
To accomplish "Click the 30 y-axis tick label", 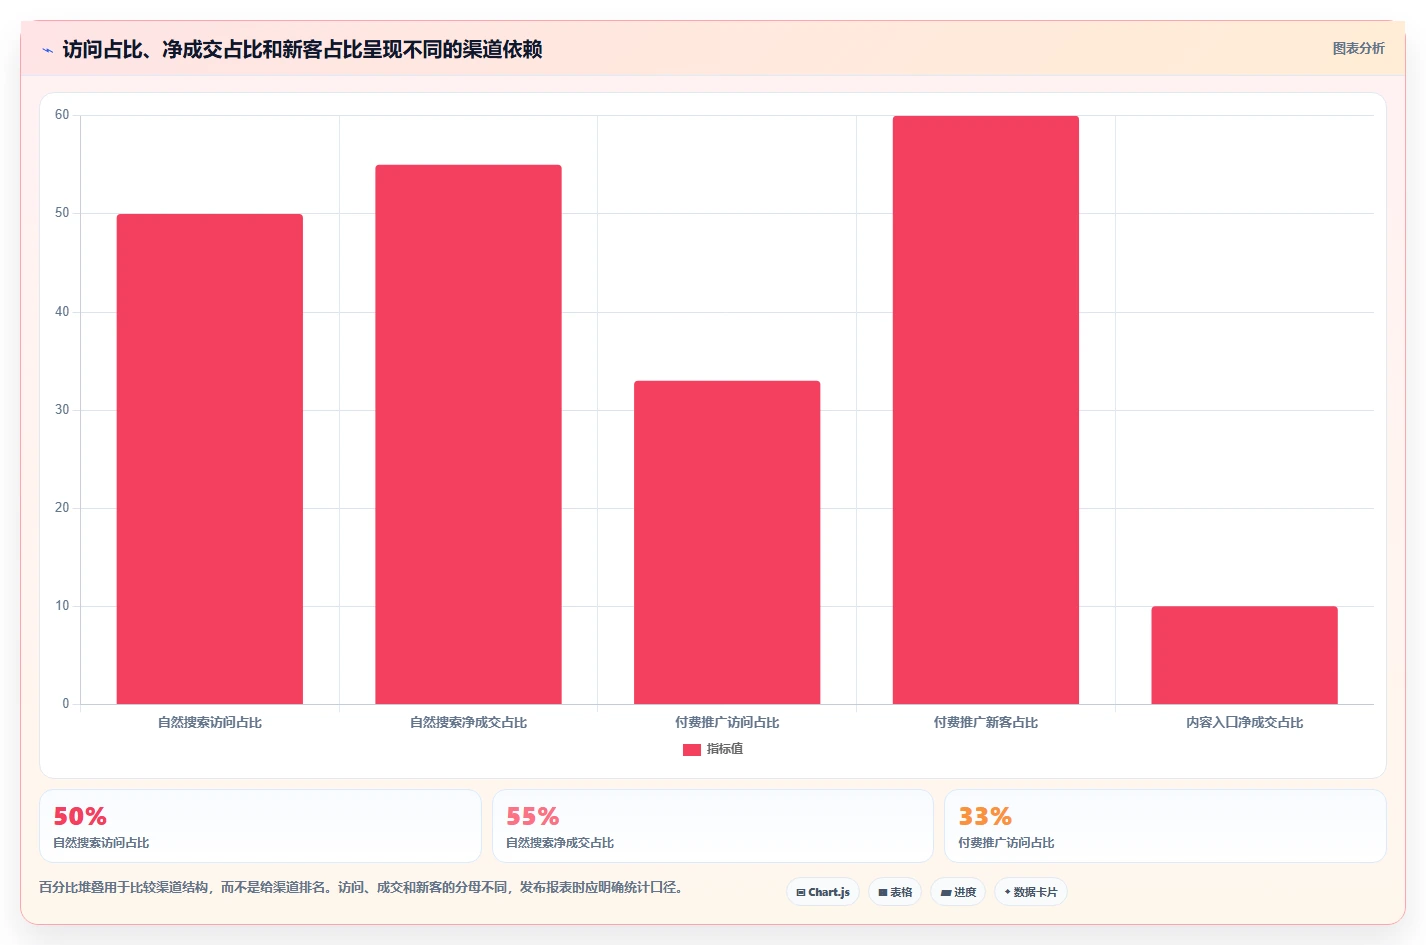I will pos(62,410).
